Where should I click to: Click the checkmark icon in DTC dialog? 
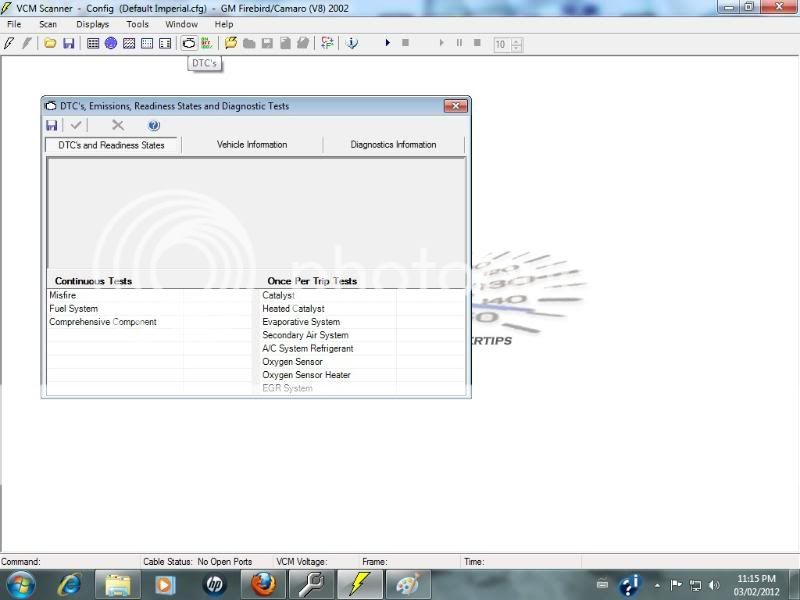(x=76, y=126)
